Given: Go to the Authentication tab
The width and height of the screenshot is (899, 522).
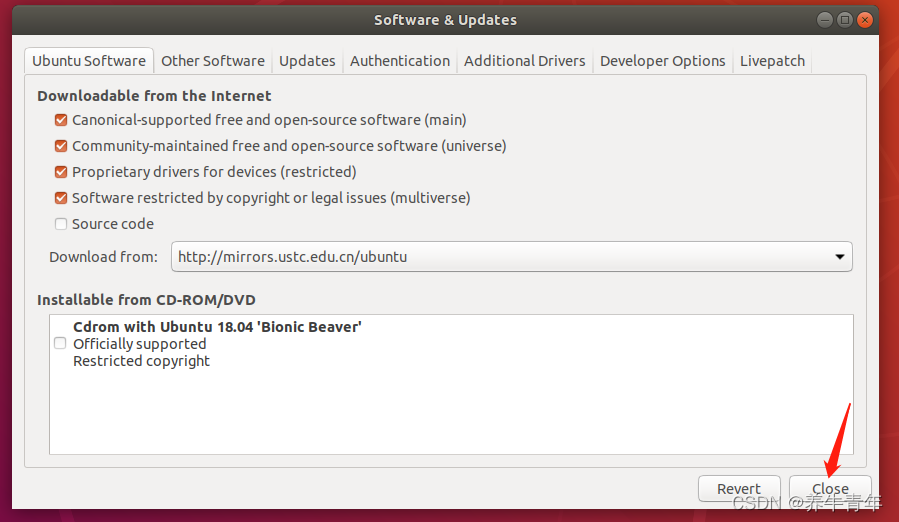Looking at the screenshot, I should pyautogui.click(x=400, y=61).
